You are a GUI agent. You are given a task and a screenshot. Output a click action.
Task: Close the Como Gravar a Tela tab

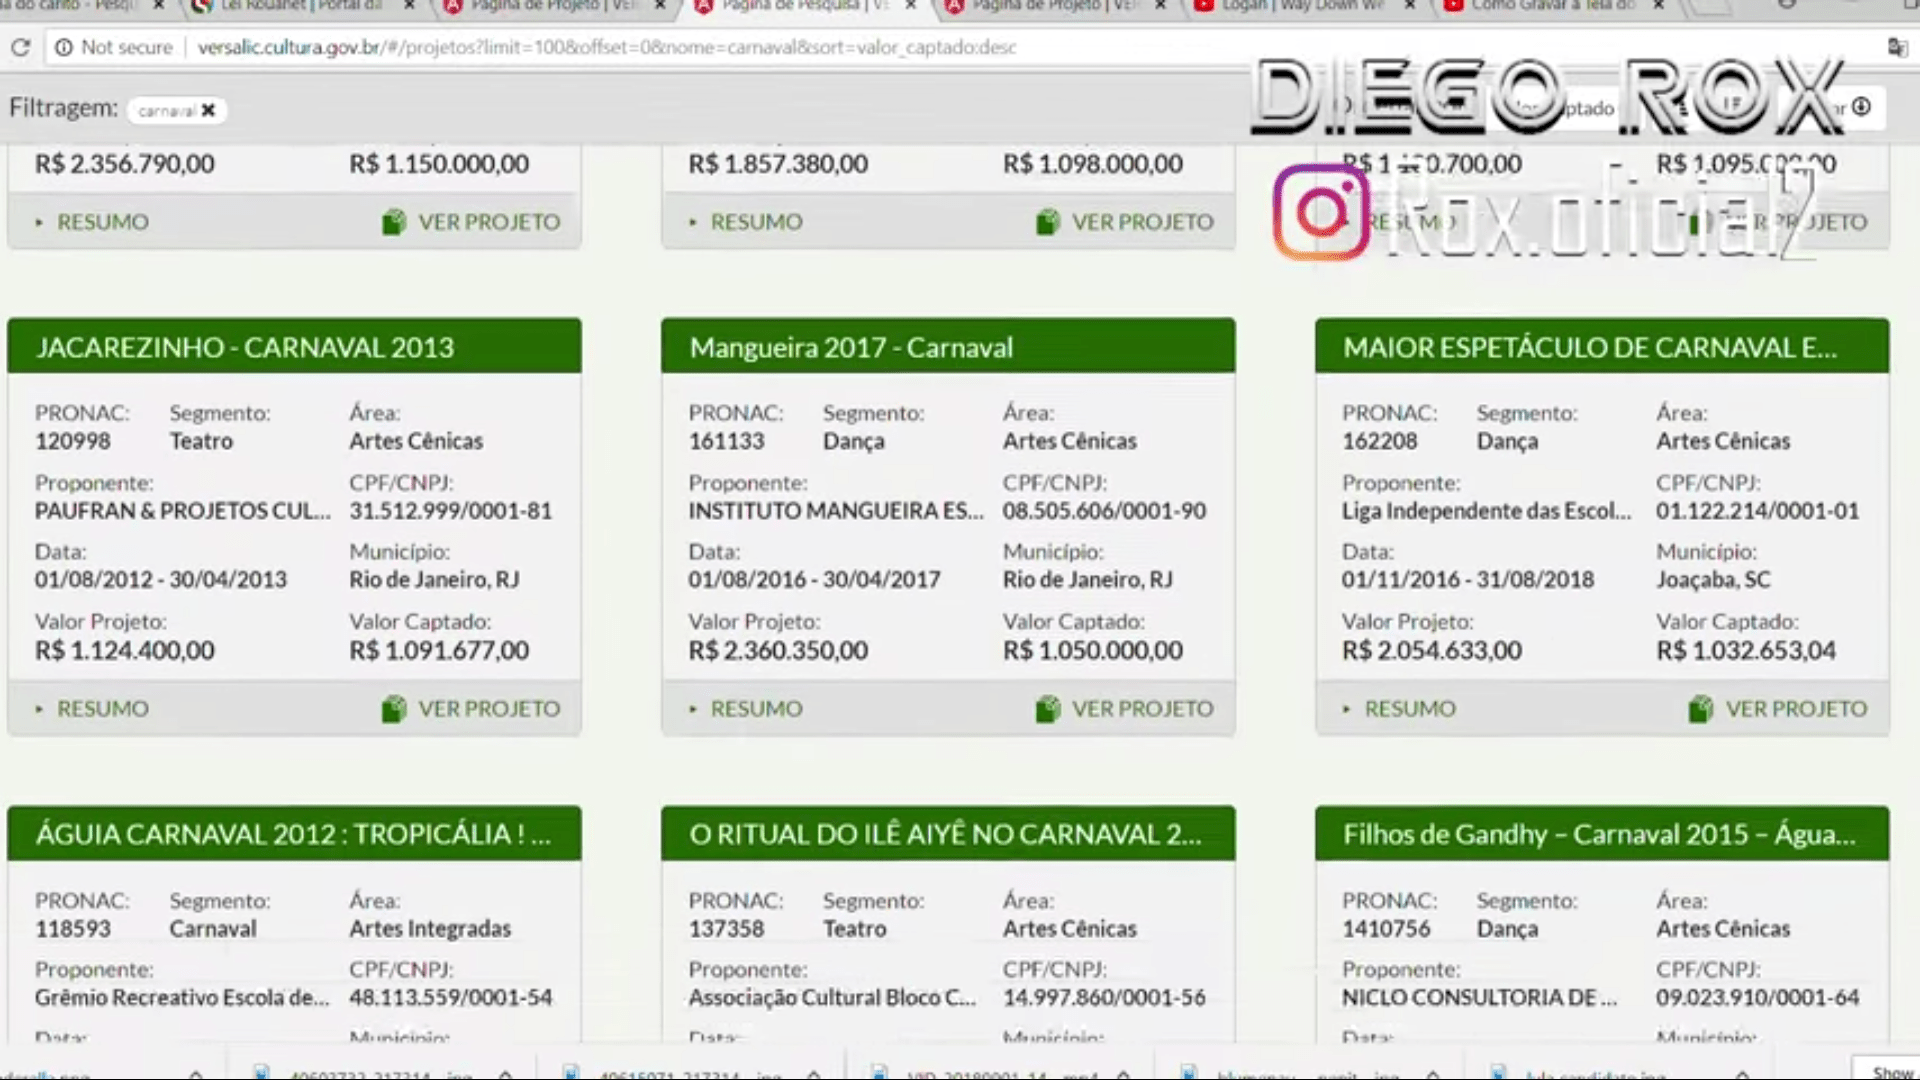[x=1659, y=6]
